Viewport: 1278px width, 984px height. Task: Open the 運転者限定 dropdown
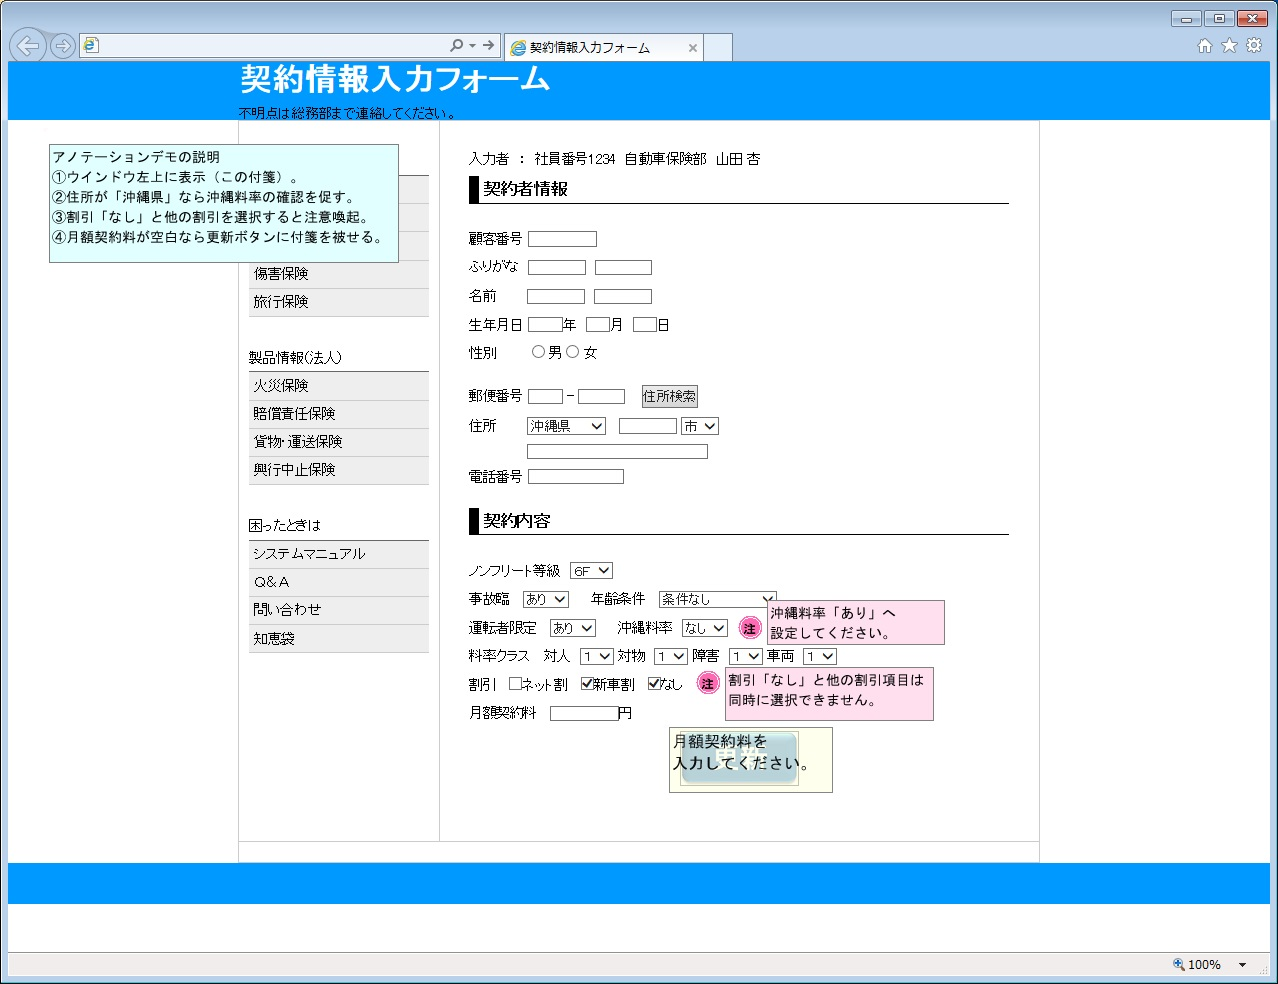tap(573, 628)
